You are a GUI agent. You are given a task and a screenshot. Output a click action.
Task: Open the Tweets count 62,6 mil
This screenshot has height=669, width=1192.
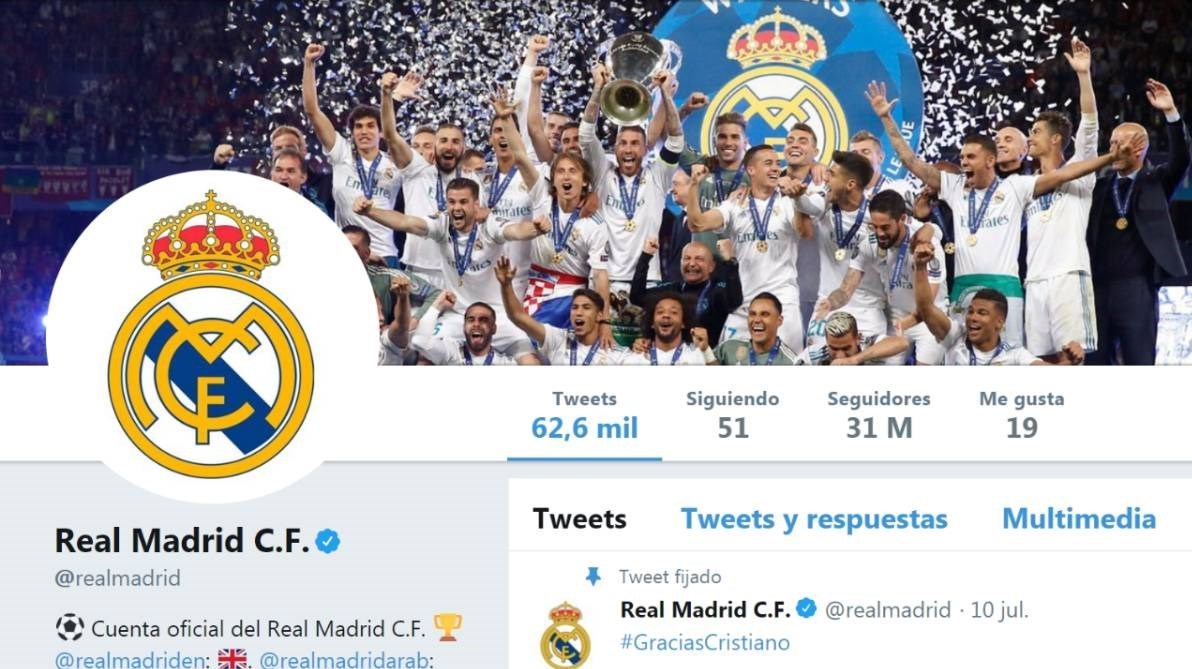click(x=584, y=415)
